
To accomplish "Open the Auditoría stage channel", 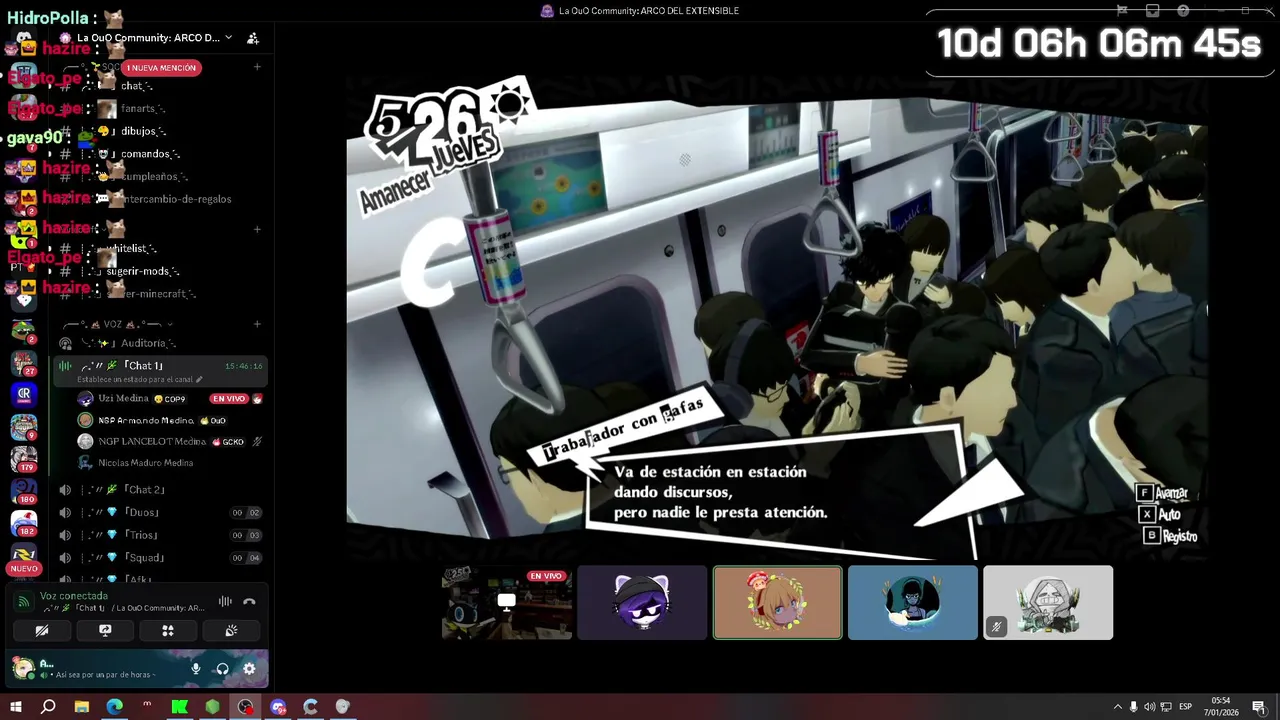I will click(x=160, y=343).
